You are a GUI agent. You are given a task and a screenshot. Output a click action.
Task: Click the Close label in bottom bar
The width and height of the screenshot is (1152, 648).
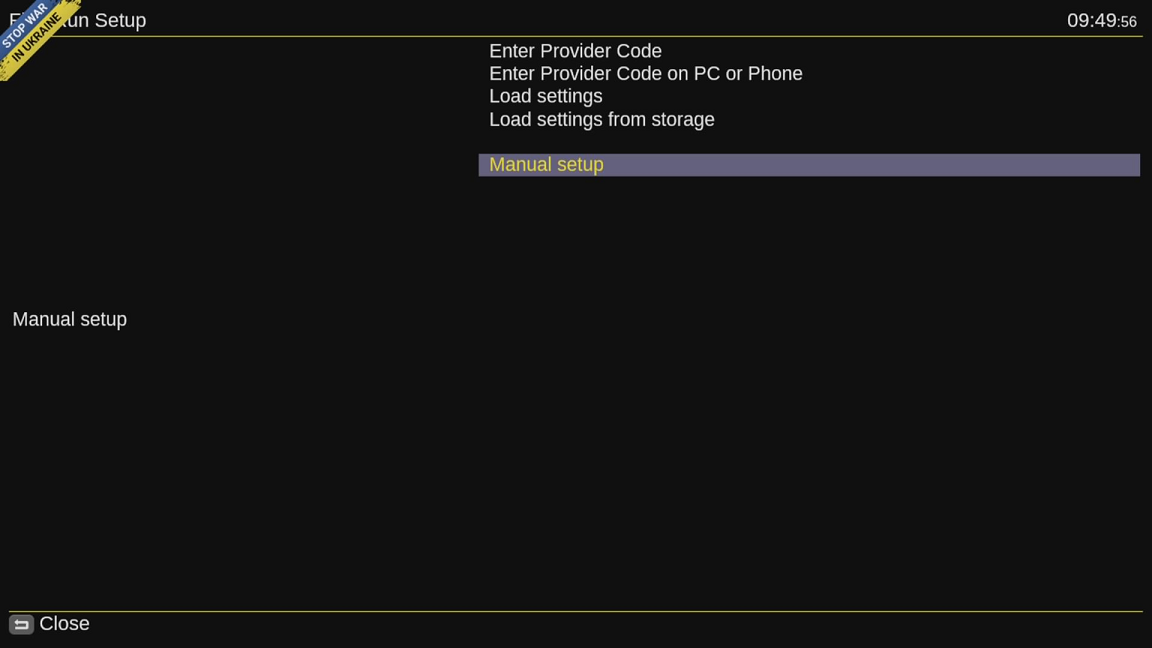(x=65, y=624)
